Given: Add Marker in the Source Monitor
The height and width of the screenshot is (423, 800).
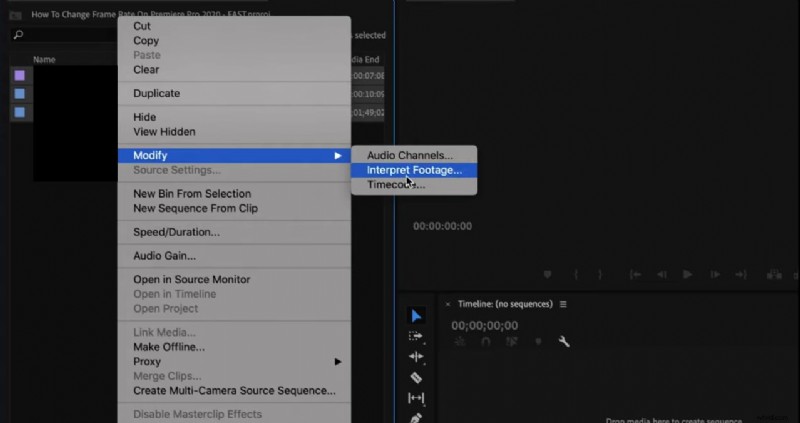Looking at the screenshot, I should 547,275.
